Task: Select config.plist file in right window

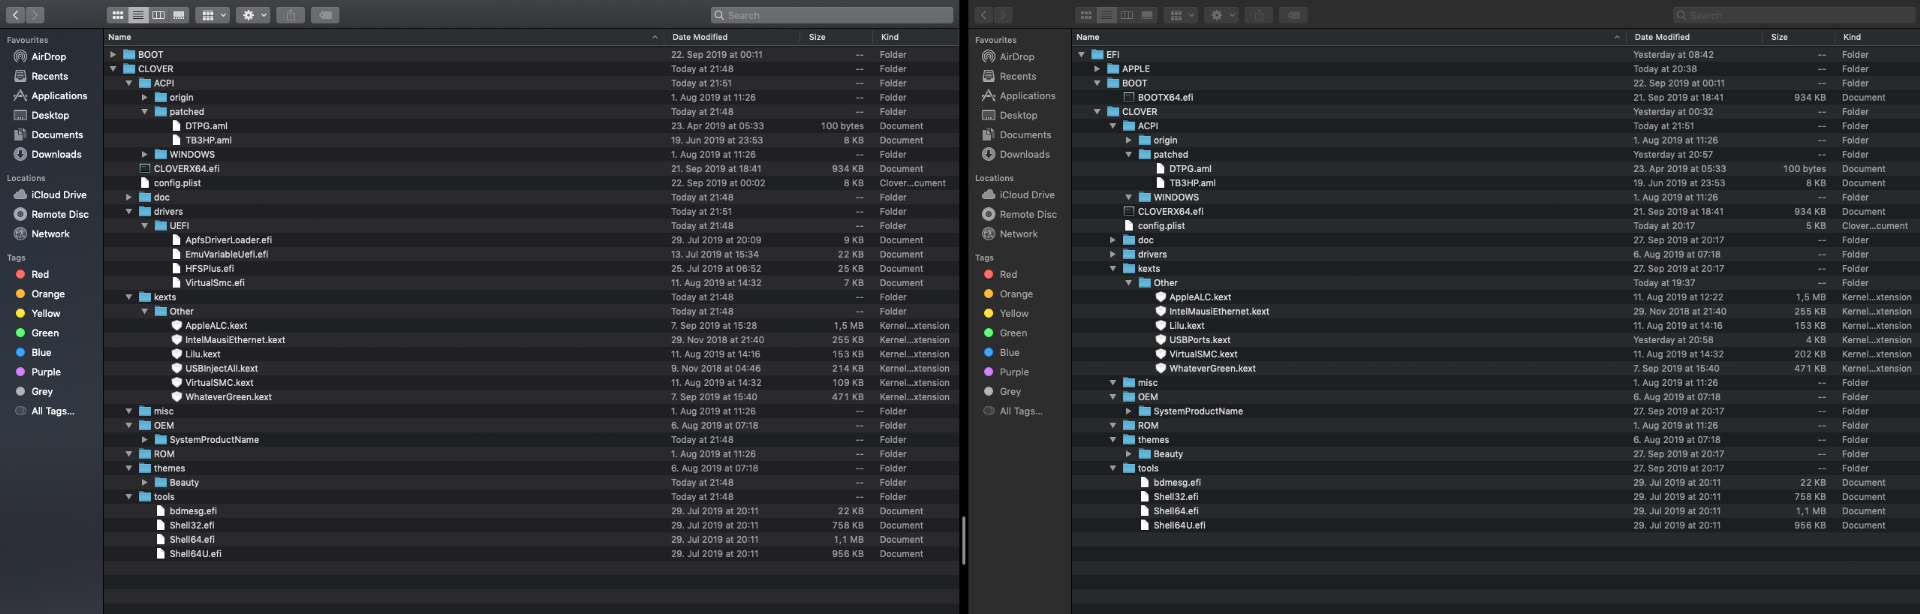Action: (1161, 226)
